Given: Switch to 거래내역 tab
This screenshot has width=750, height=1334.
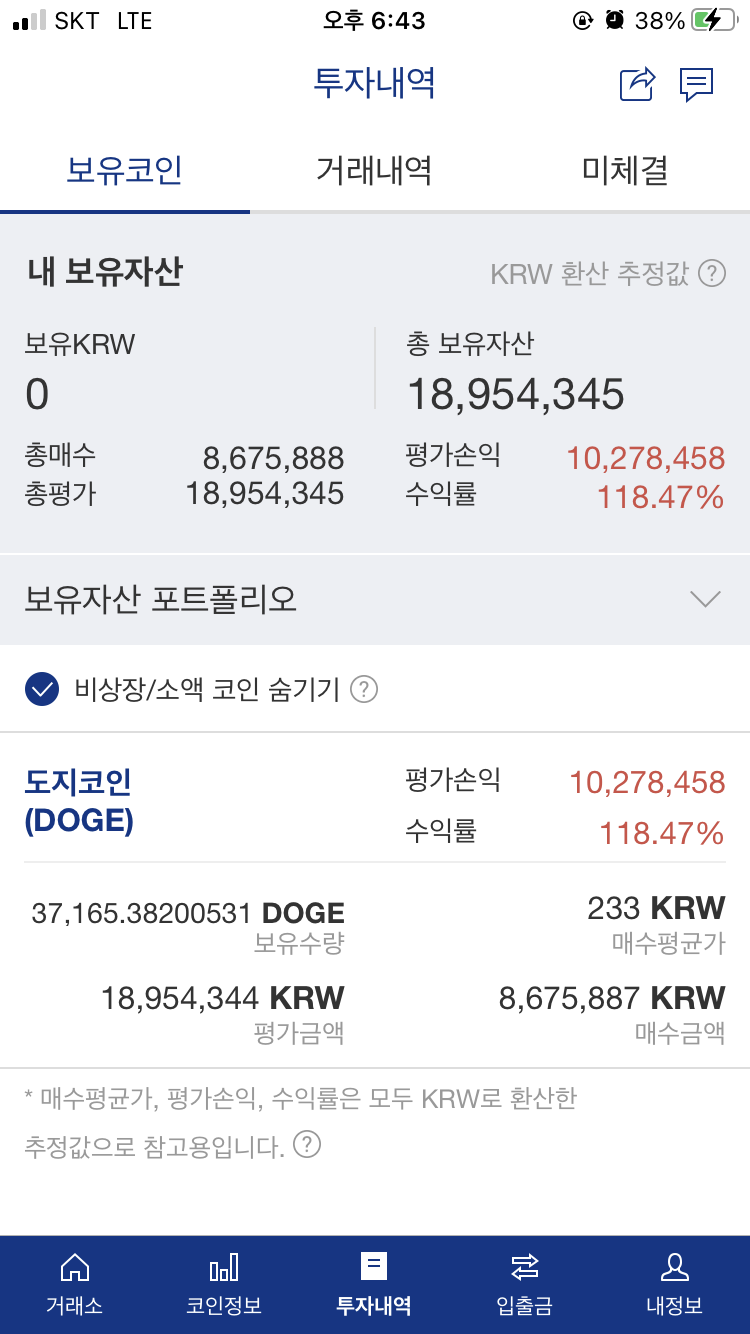Looking at the screenshot, I should [374, 170].
